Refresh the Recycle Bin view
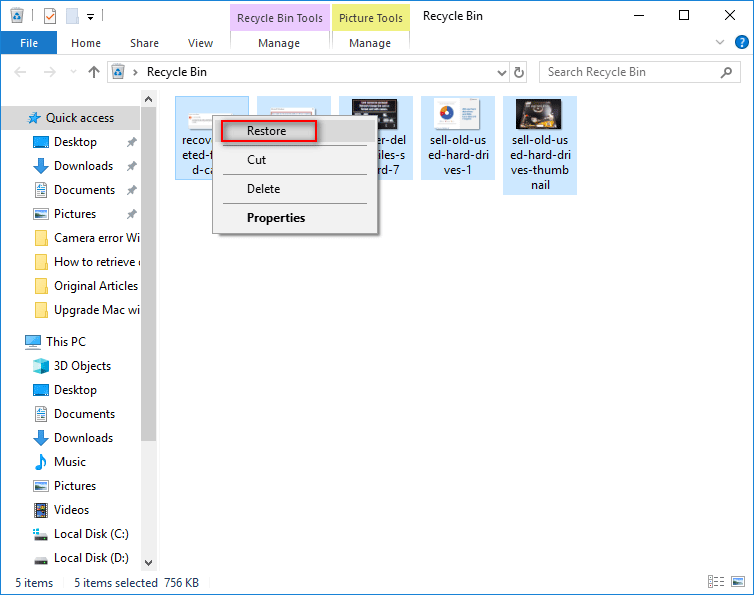 [x=518, y=72]
